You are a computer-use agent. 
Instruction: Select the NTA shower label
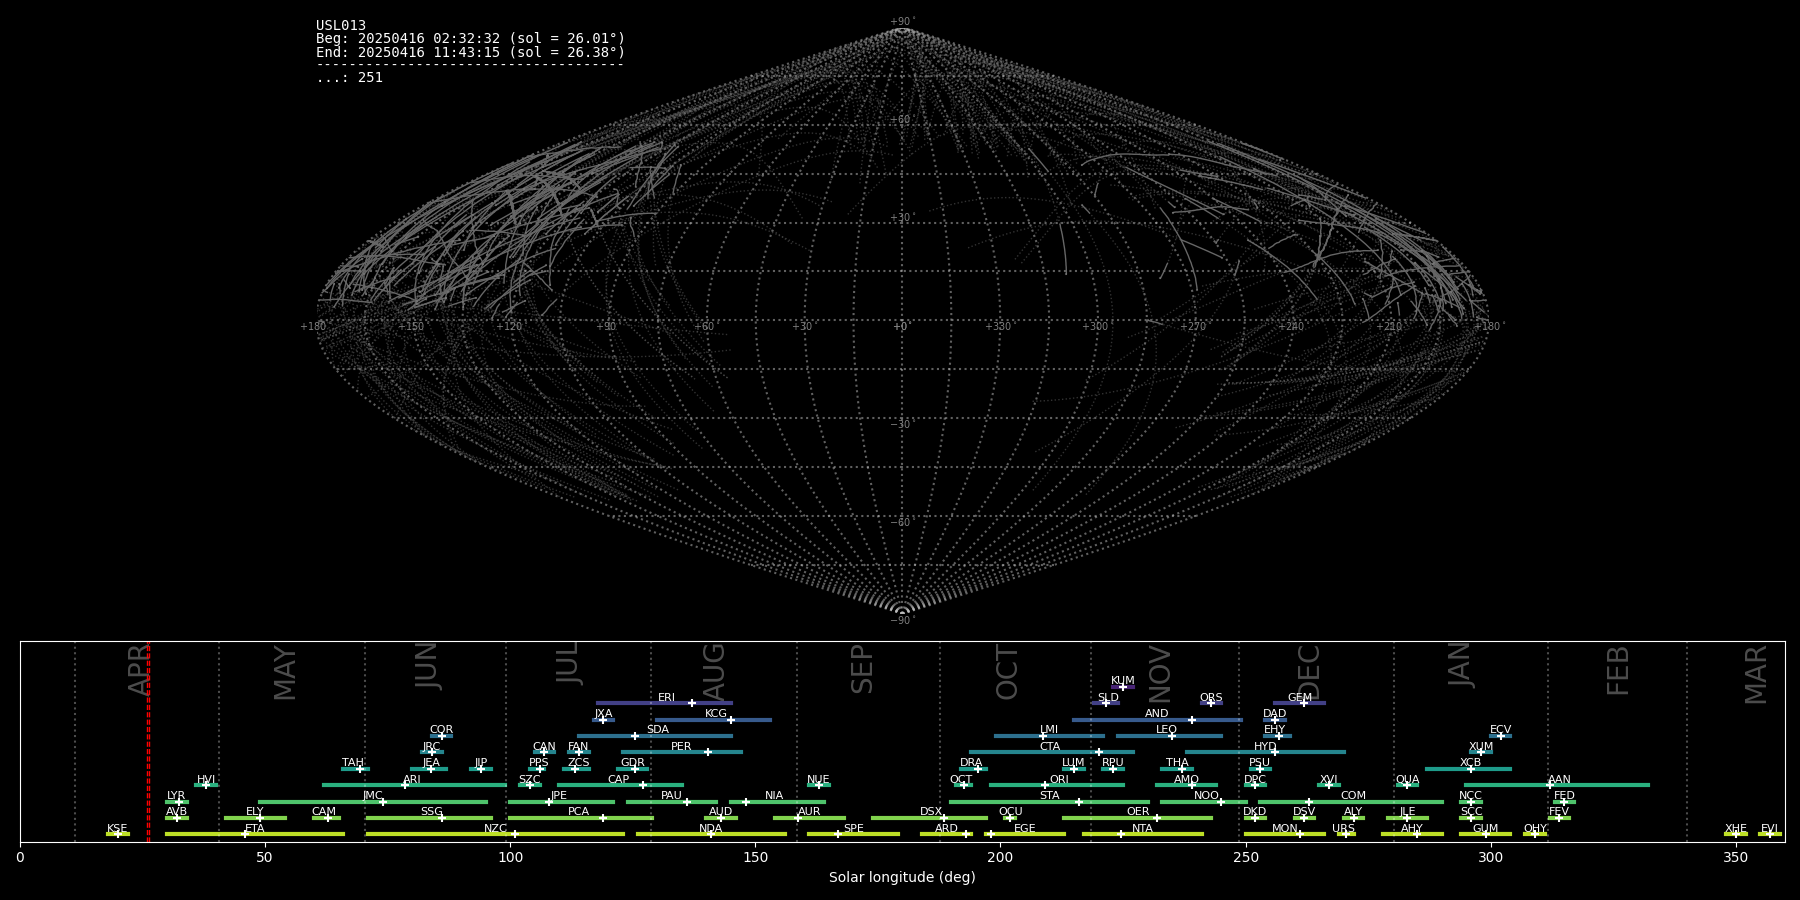point(1142,829)
